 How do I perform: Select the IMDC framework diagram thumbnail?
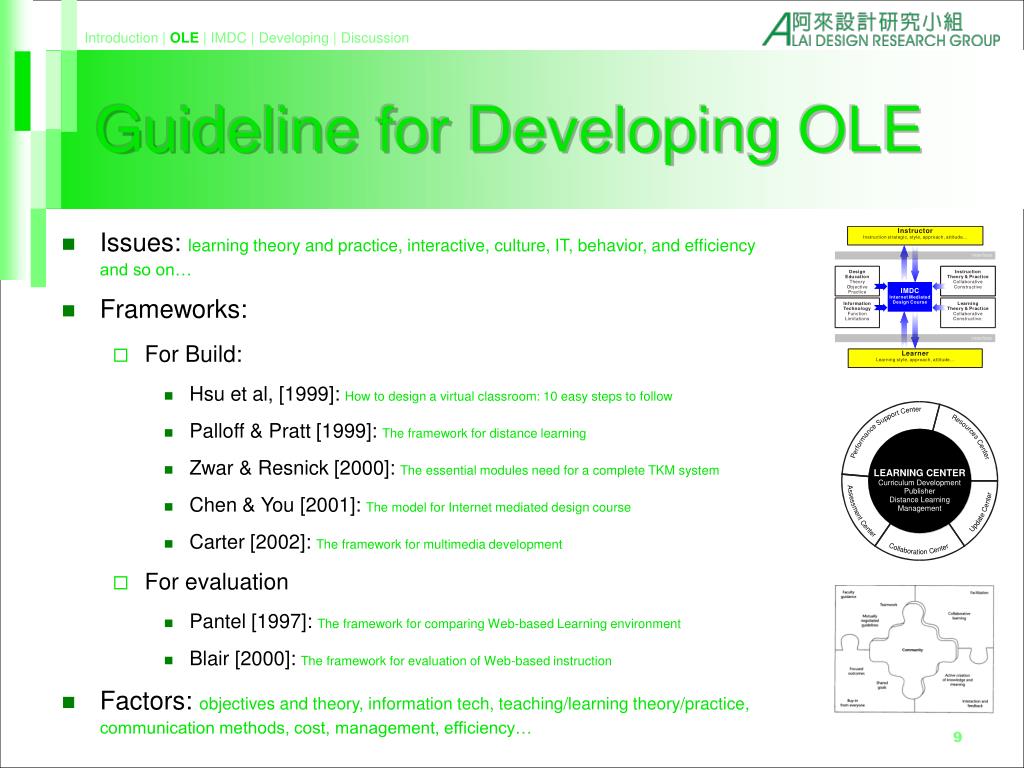[915, 297]
